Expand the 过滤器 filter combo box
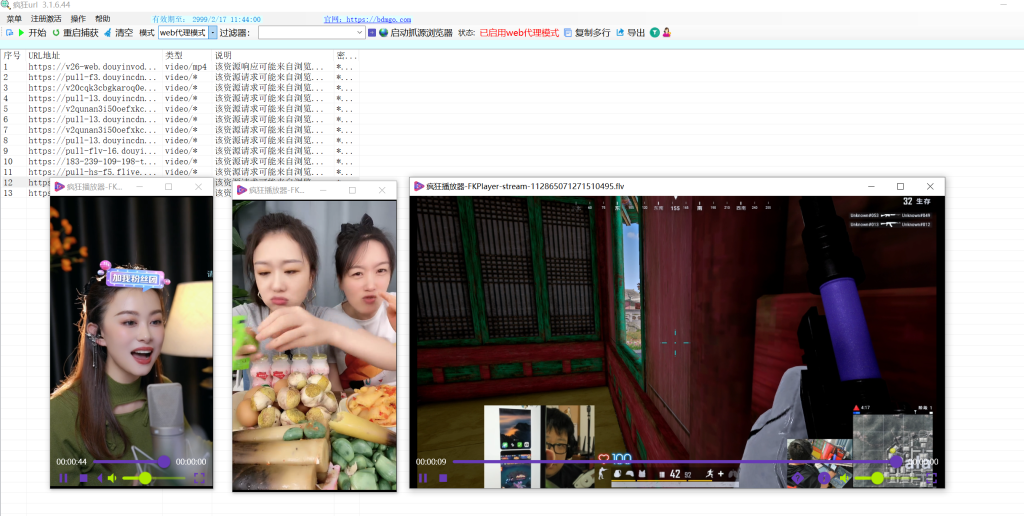 pos(360,33)
